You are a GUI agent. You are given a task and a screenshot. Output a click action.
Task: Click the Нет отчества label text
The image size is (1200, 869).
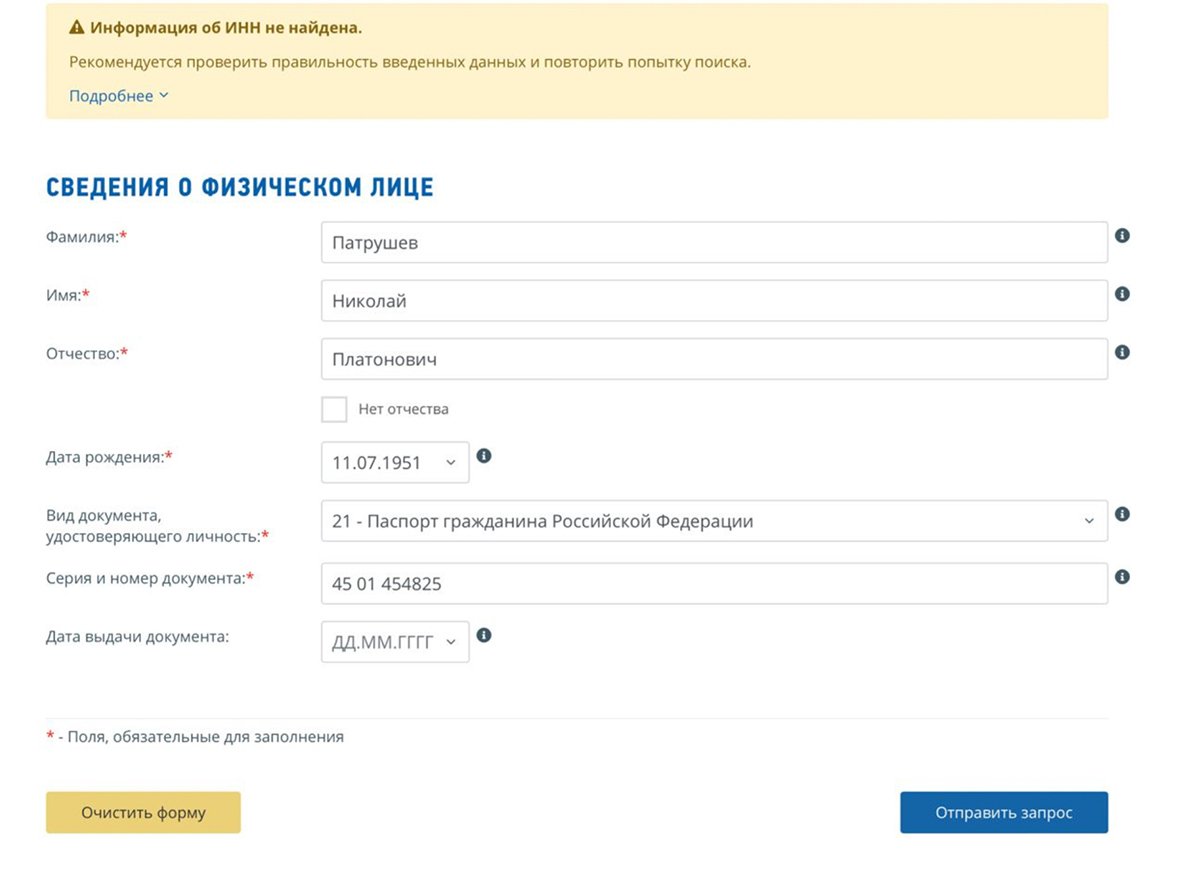coord(403,409)
